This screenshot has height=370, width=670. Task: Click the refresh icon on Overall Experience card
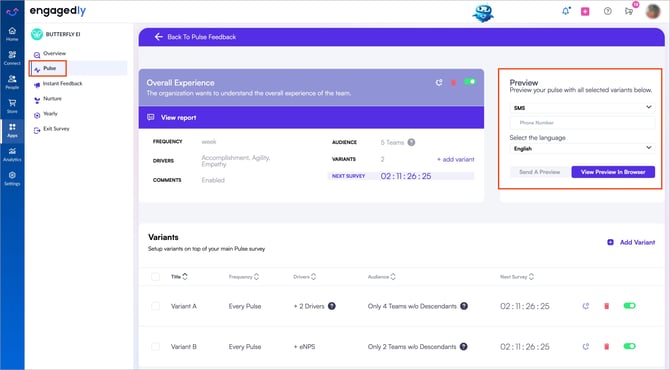tap(439, 82)
